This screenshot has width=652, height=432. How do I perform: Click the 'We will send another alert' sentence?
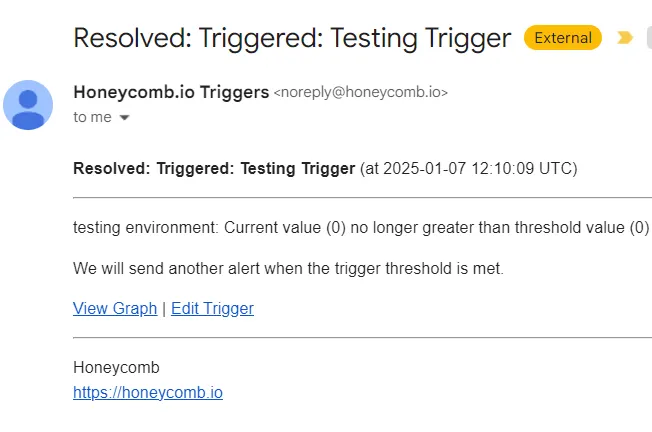pyautogui.click(x=289, y=268)
